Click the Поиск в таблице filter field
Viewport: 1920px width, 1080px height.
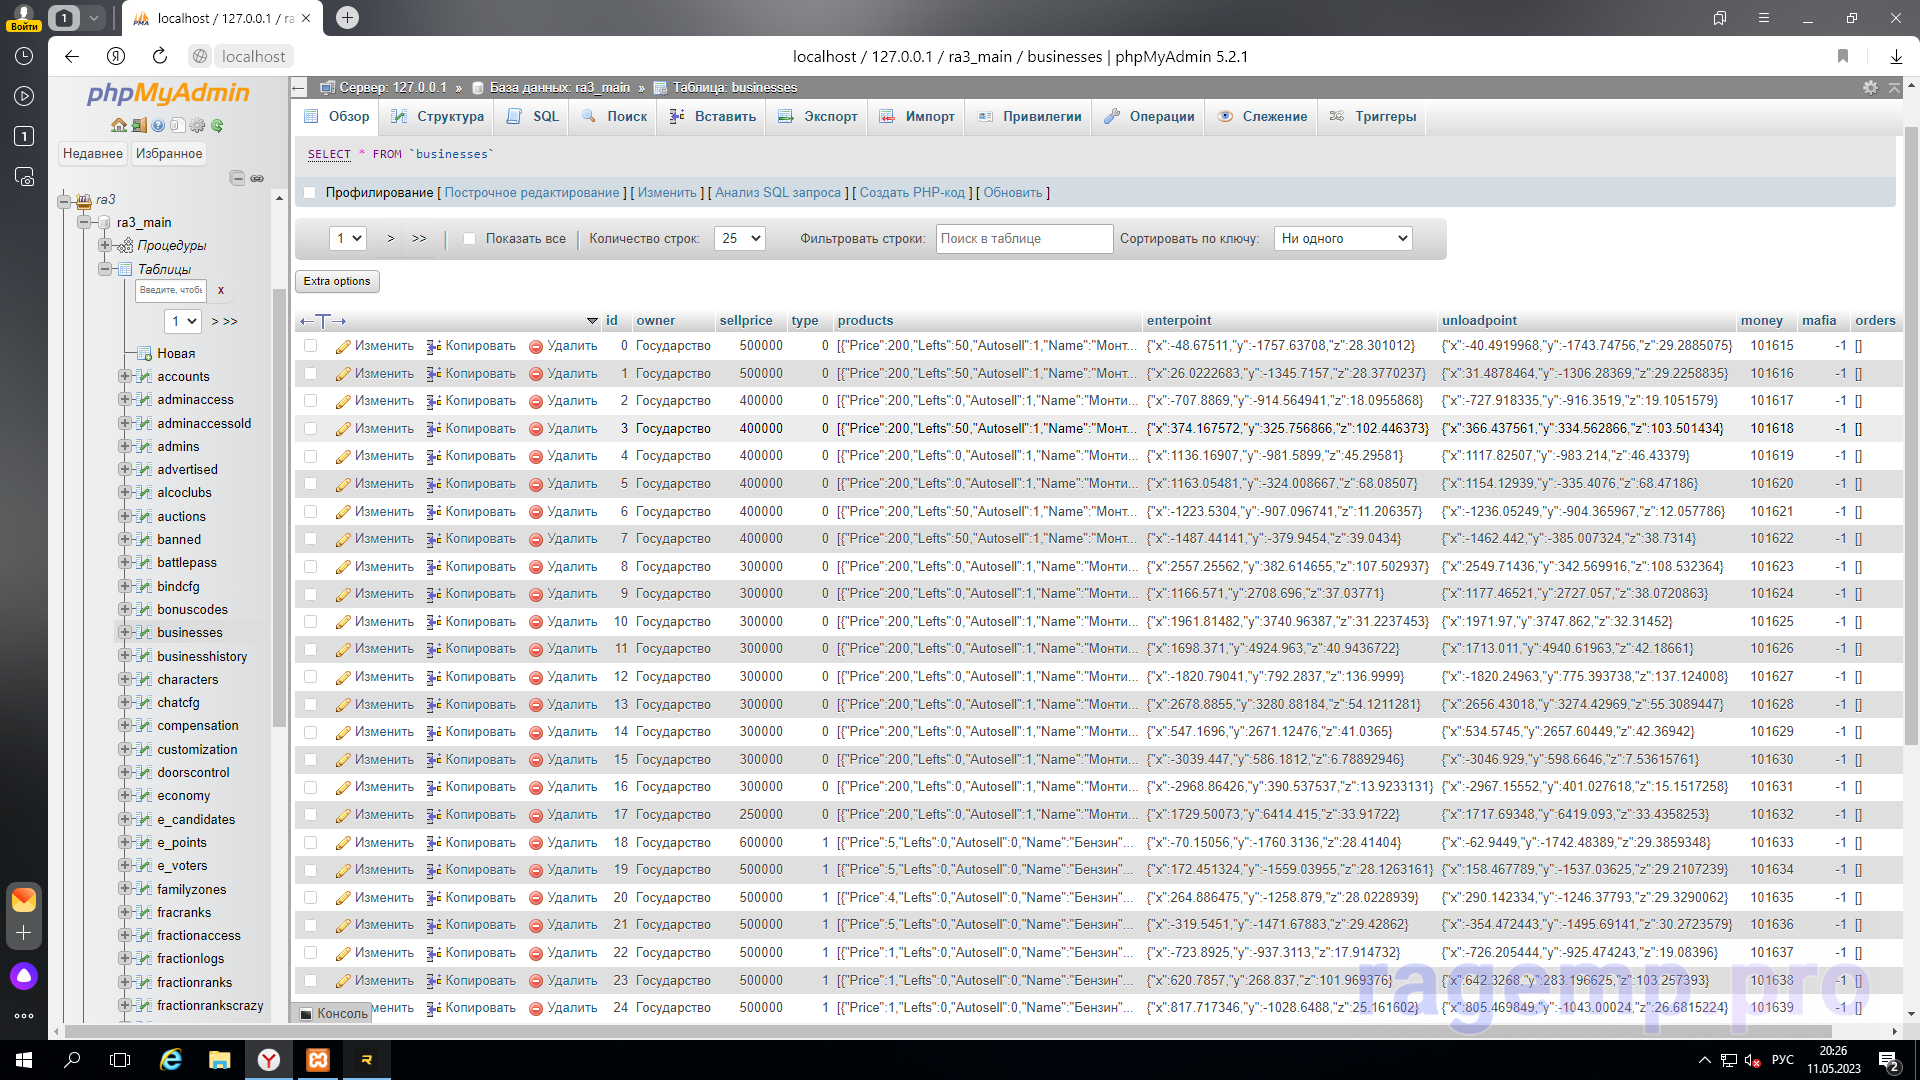pyautogui.click(x=1023, y=239)
